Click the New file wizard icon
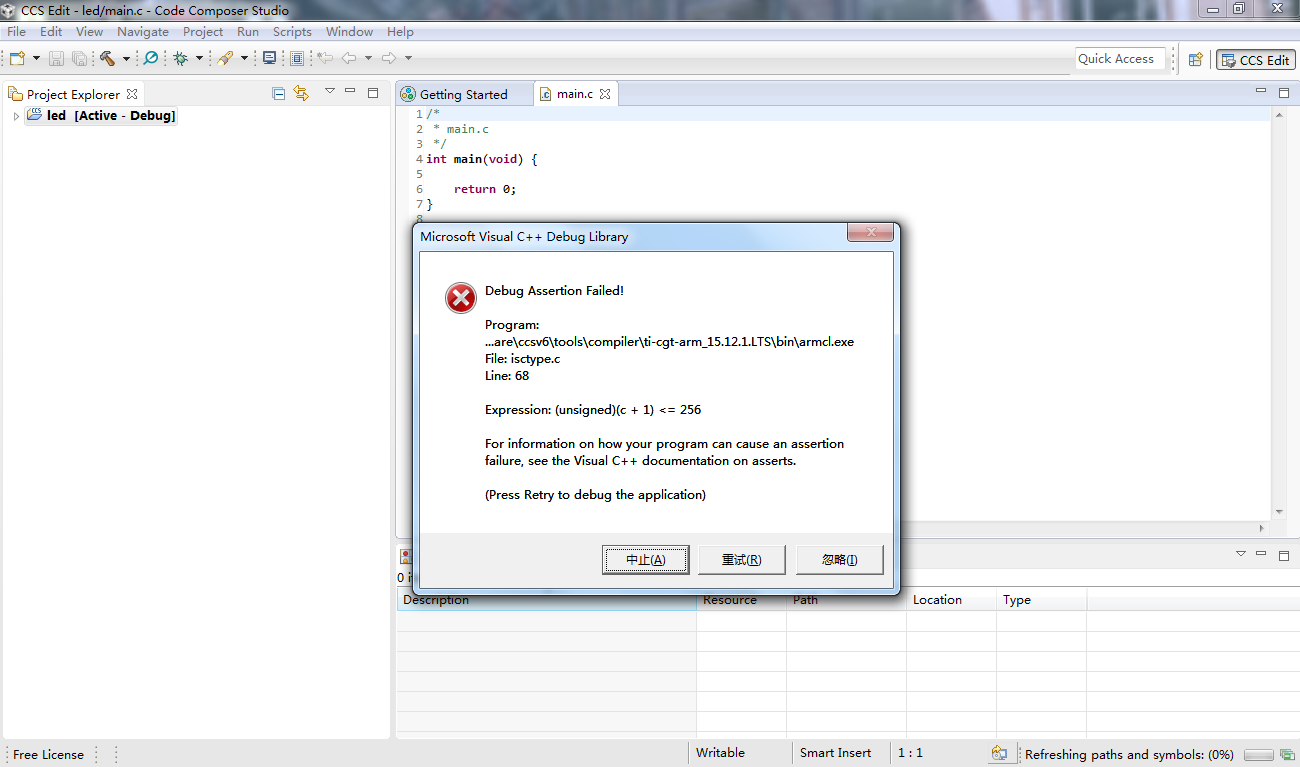This screenshot has height=767, width=1300. point(17,59)
